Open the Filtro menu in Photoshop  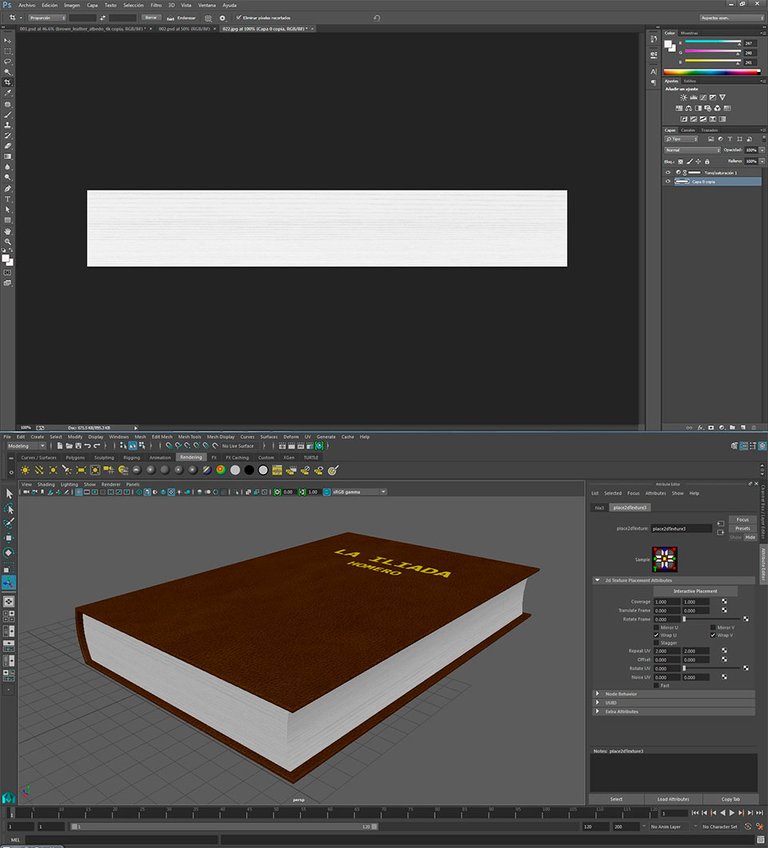click(157, 5)
